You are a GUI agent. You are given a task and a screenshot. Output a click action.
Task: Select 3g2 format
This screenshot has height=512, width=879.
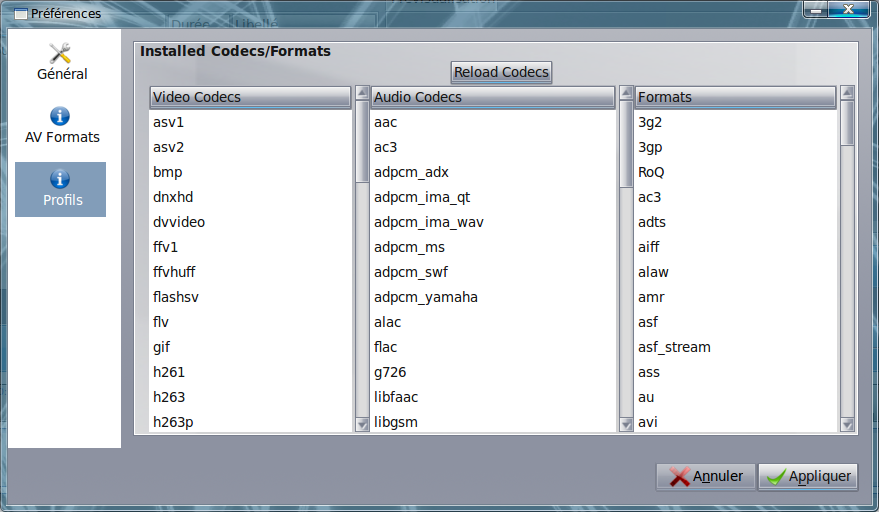[735, 122]
